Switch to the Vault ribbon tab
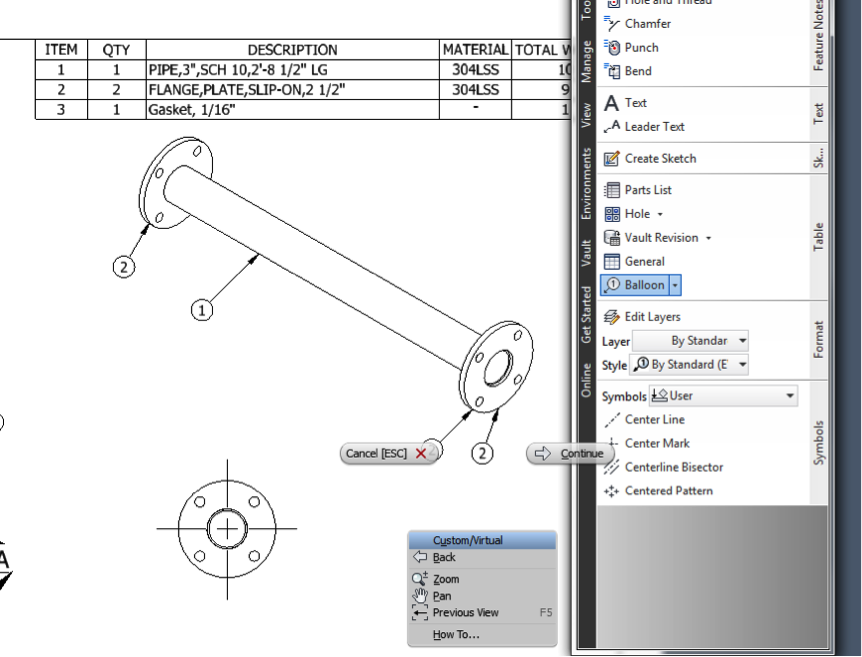Screen dimensions: 862x657 pos(586,253)
